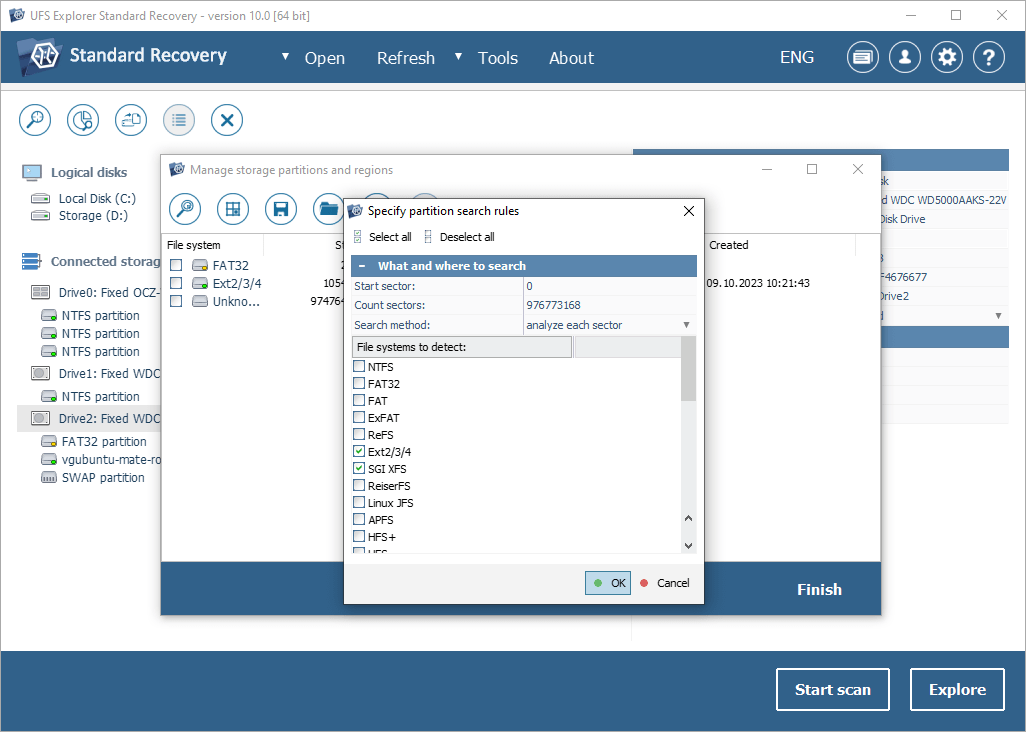
Task: Click the file systems list vertical scrollbar
Action: coord(688,370)
